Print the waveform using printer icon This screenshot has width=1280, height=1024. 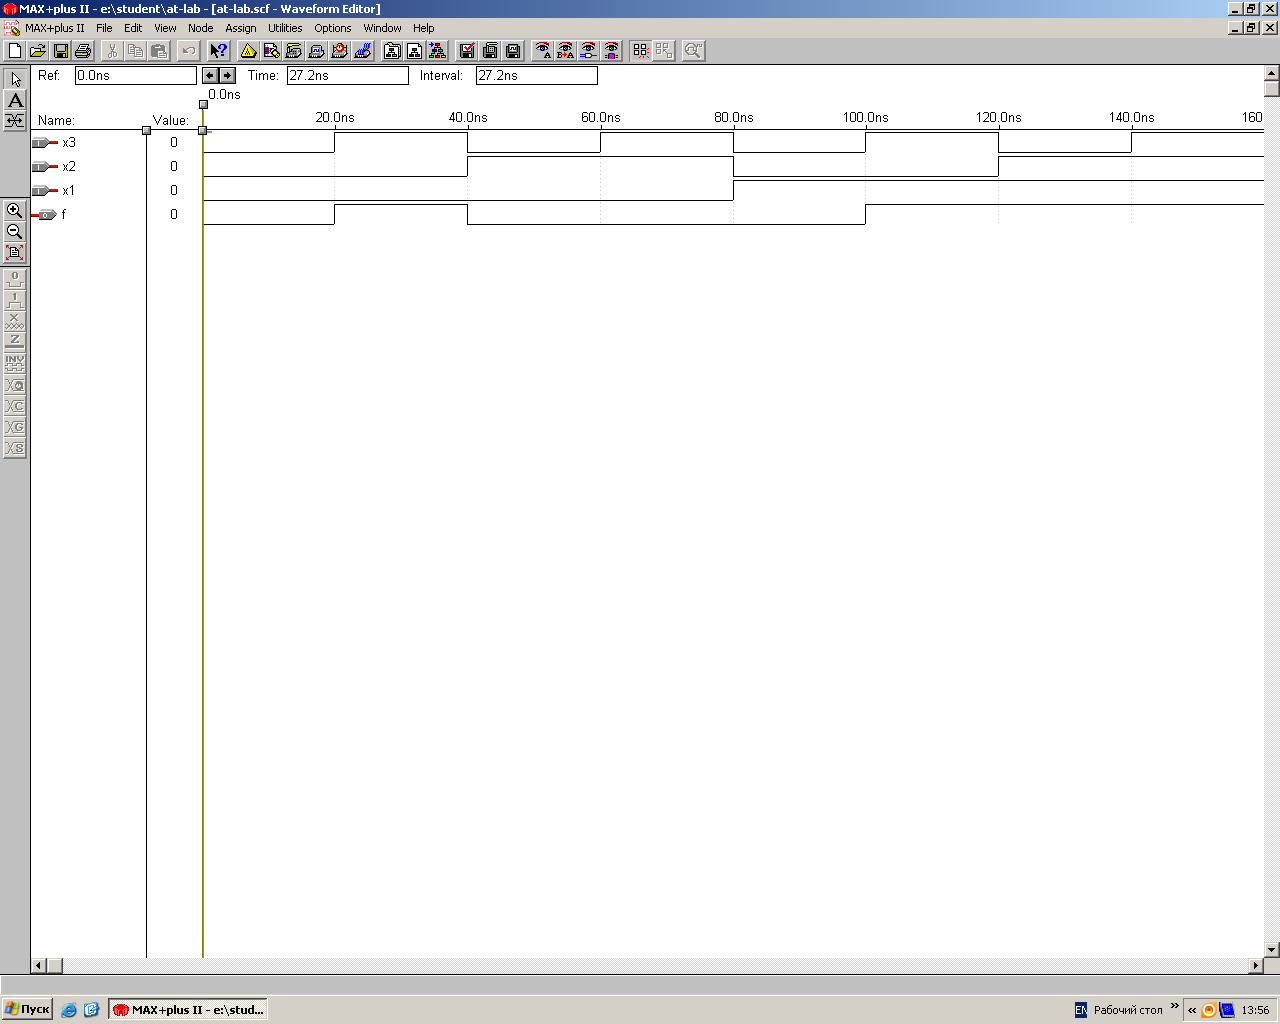(x=84, y=50)
